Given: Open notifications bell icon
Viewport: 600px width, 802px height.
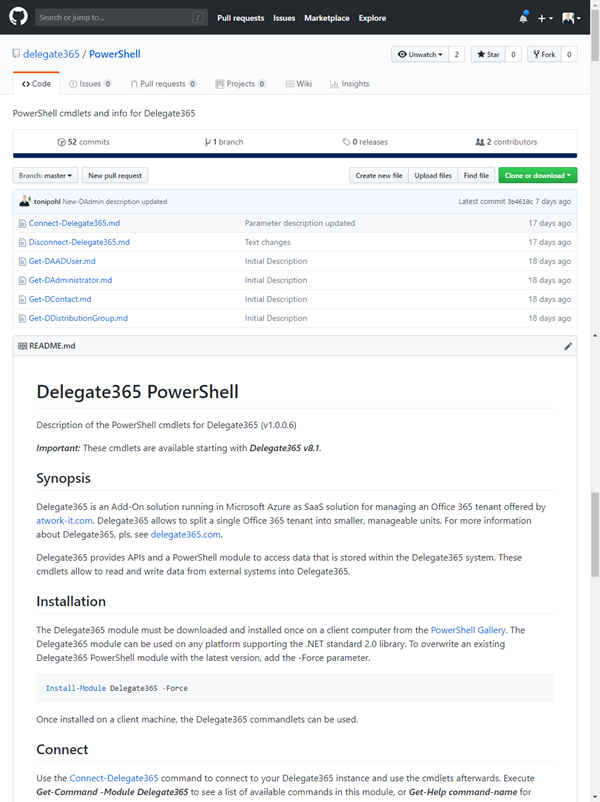Looking at the screenshot, I should (523, 17).
